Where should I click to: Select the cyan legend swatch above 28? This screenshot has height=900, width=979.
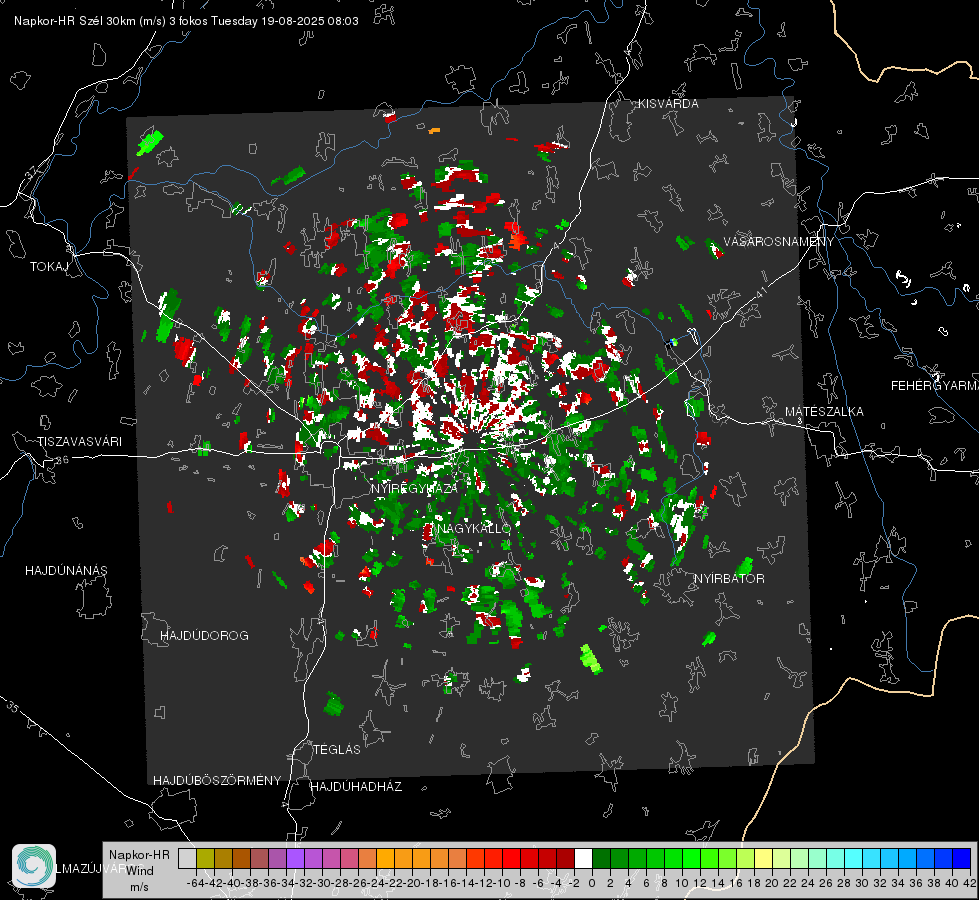click(854, 859)
